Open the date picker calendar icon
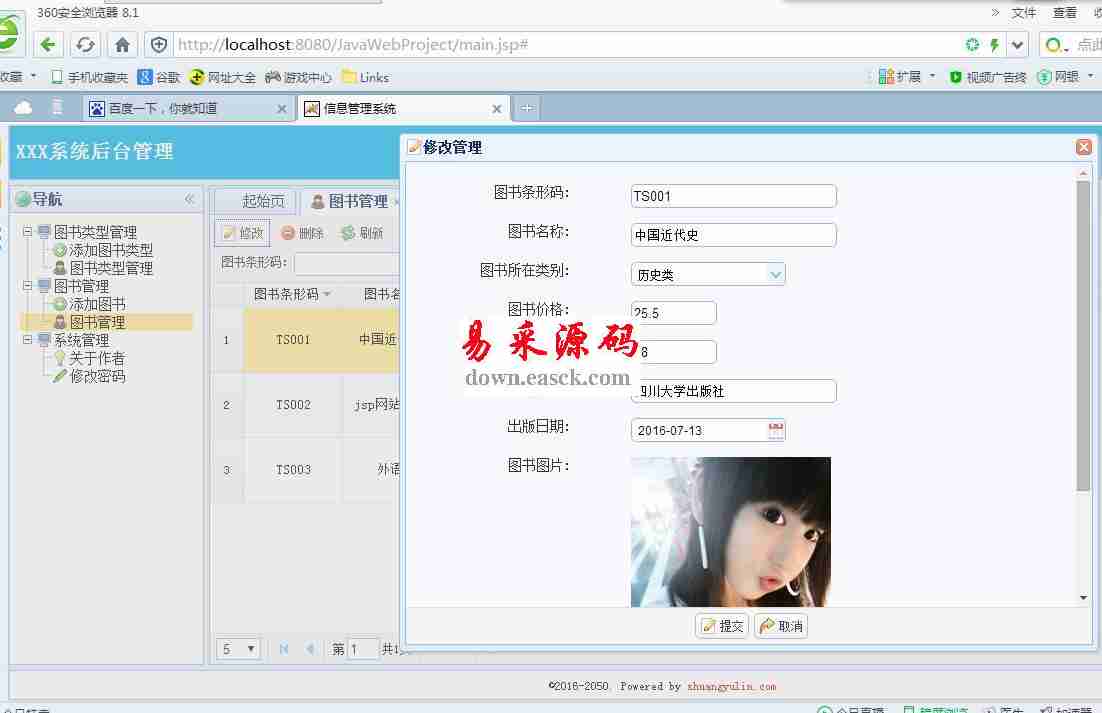The image size is (1102, 713). click(x=776, y=430)
